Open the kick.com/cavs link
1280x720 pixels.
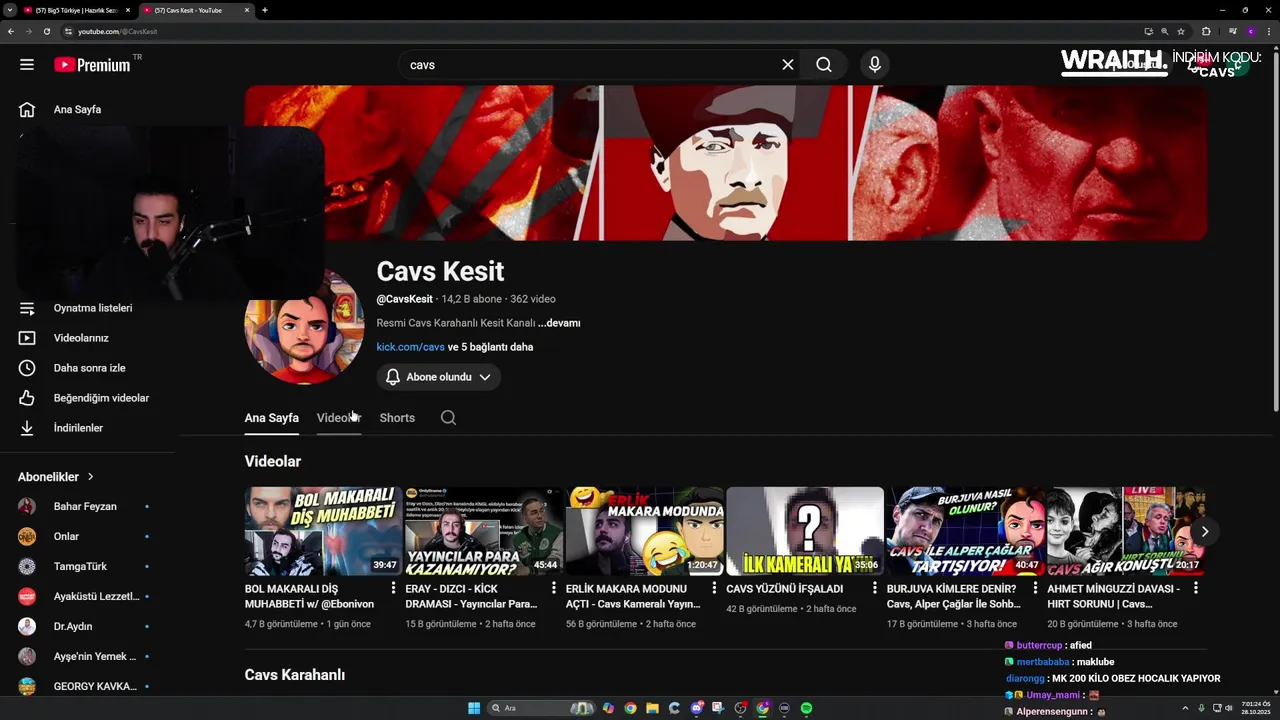pyautogui.click(x=410, y=347)
